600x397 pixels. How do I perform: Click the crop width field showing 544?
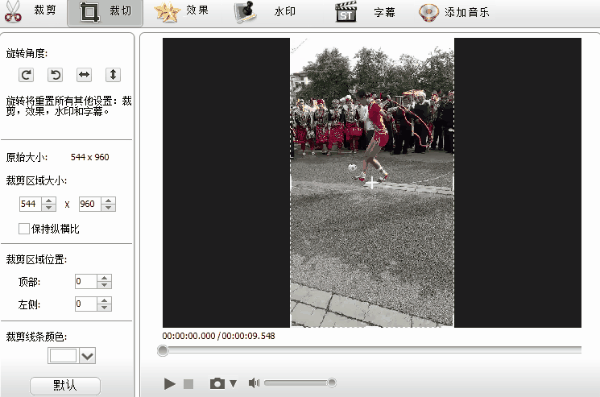(30, 204)
